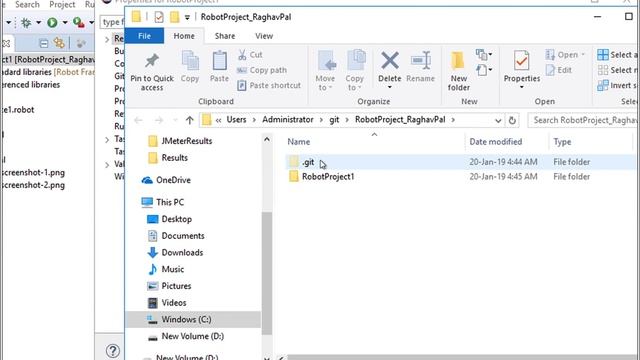Screen dimensions: 640x360
Task: Click the Back navigation arrow
Action: 138,120
